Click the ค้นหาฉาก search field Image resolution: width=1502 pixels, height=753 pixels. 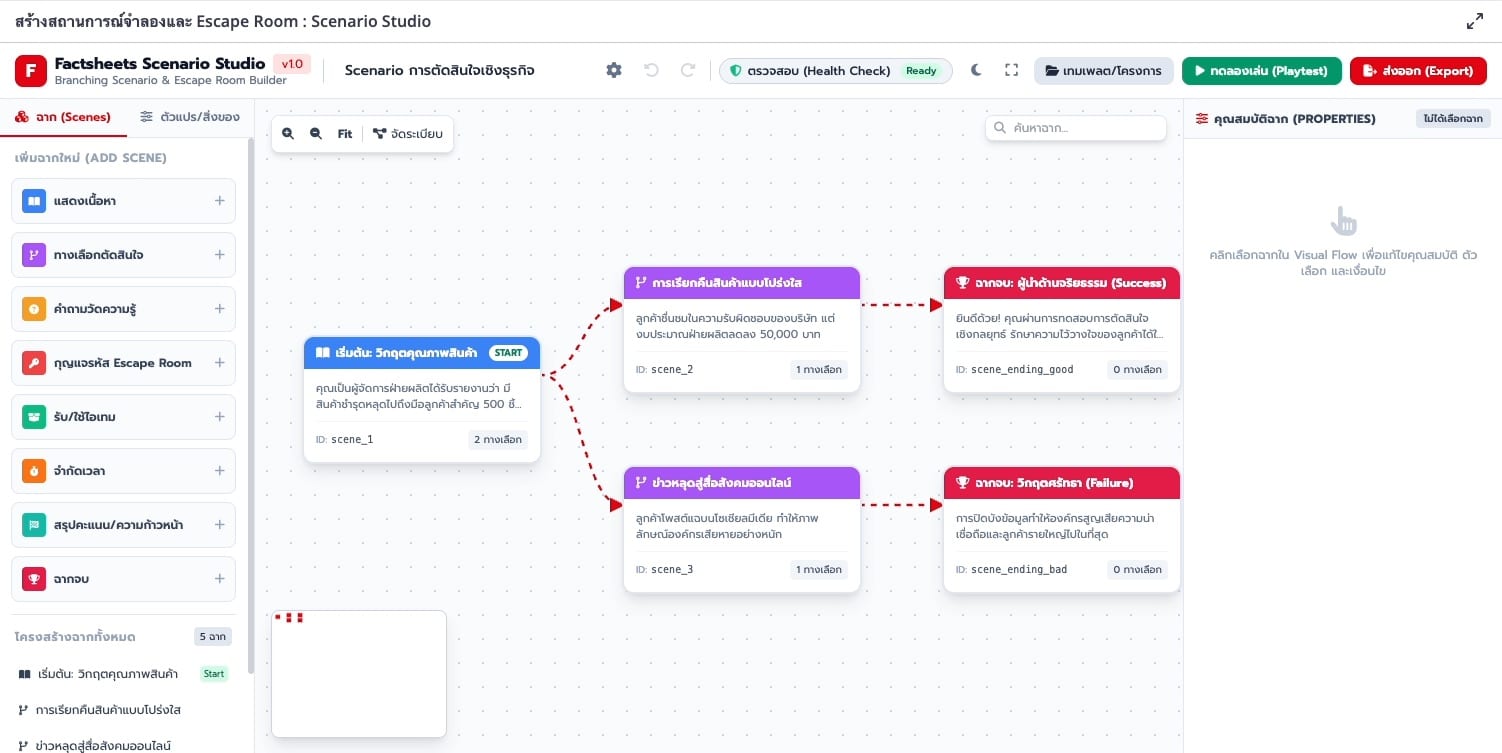click(1076, 128)
